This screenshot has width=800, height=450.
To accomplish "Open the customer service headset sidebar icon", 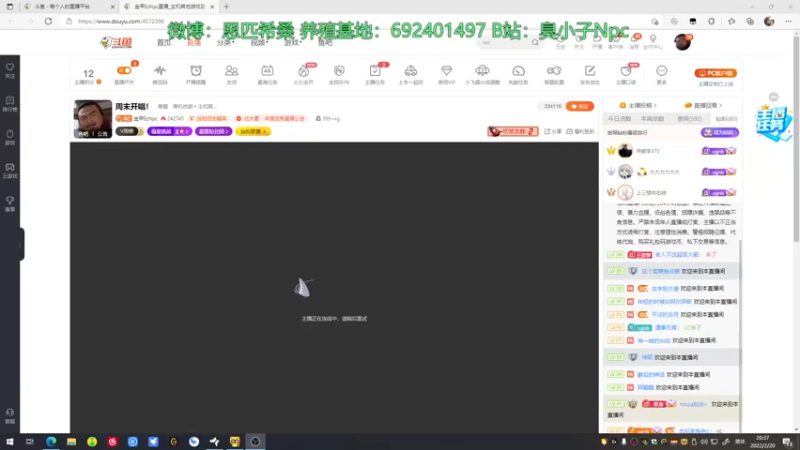I will (x=10, y=416).
